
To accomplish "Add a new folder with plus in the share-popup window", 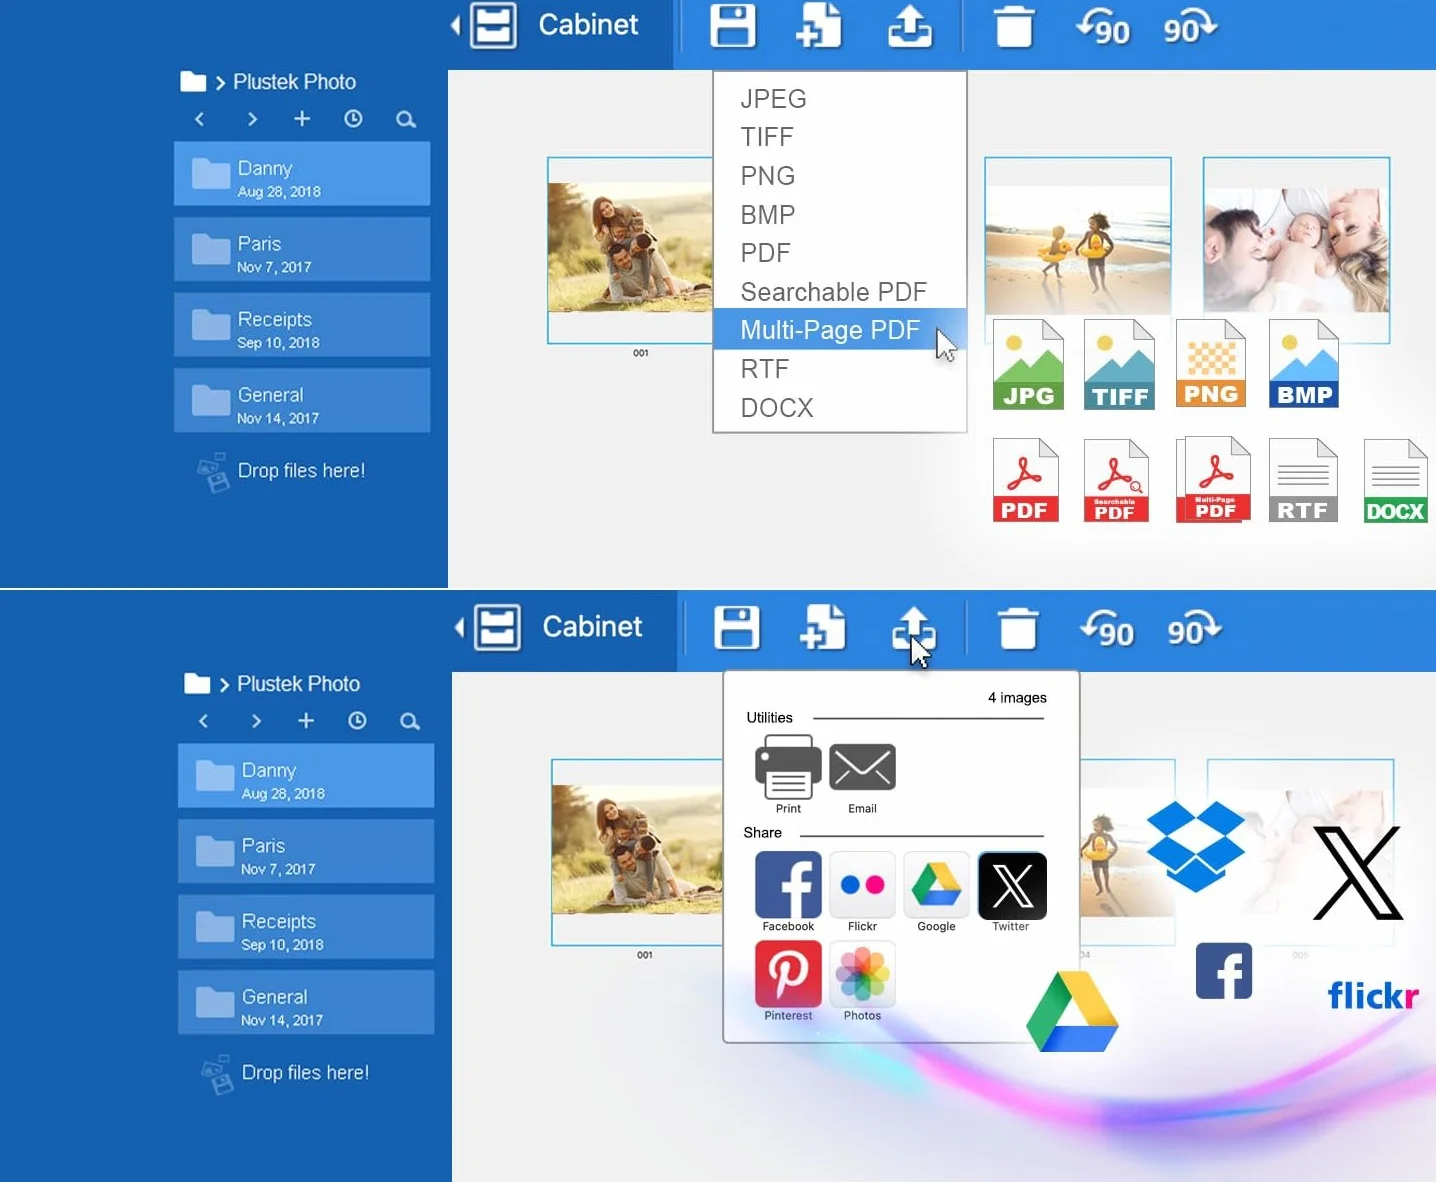I will point(306,721).
